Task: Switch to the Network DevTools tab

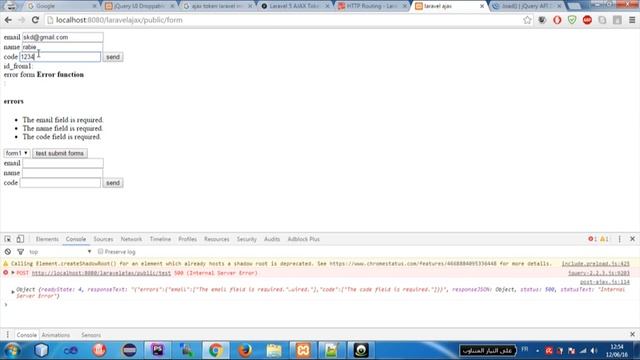Action: (x=131, y=239)
